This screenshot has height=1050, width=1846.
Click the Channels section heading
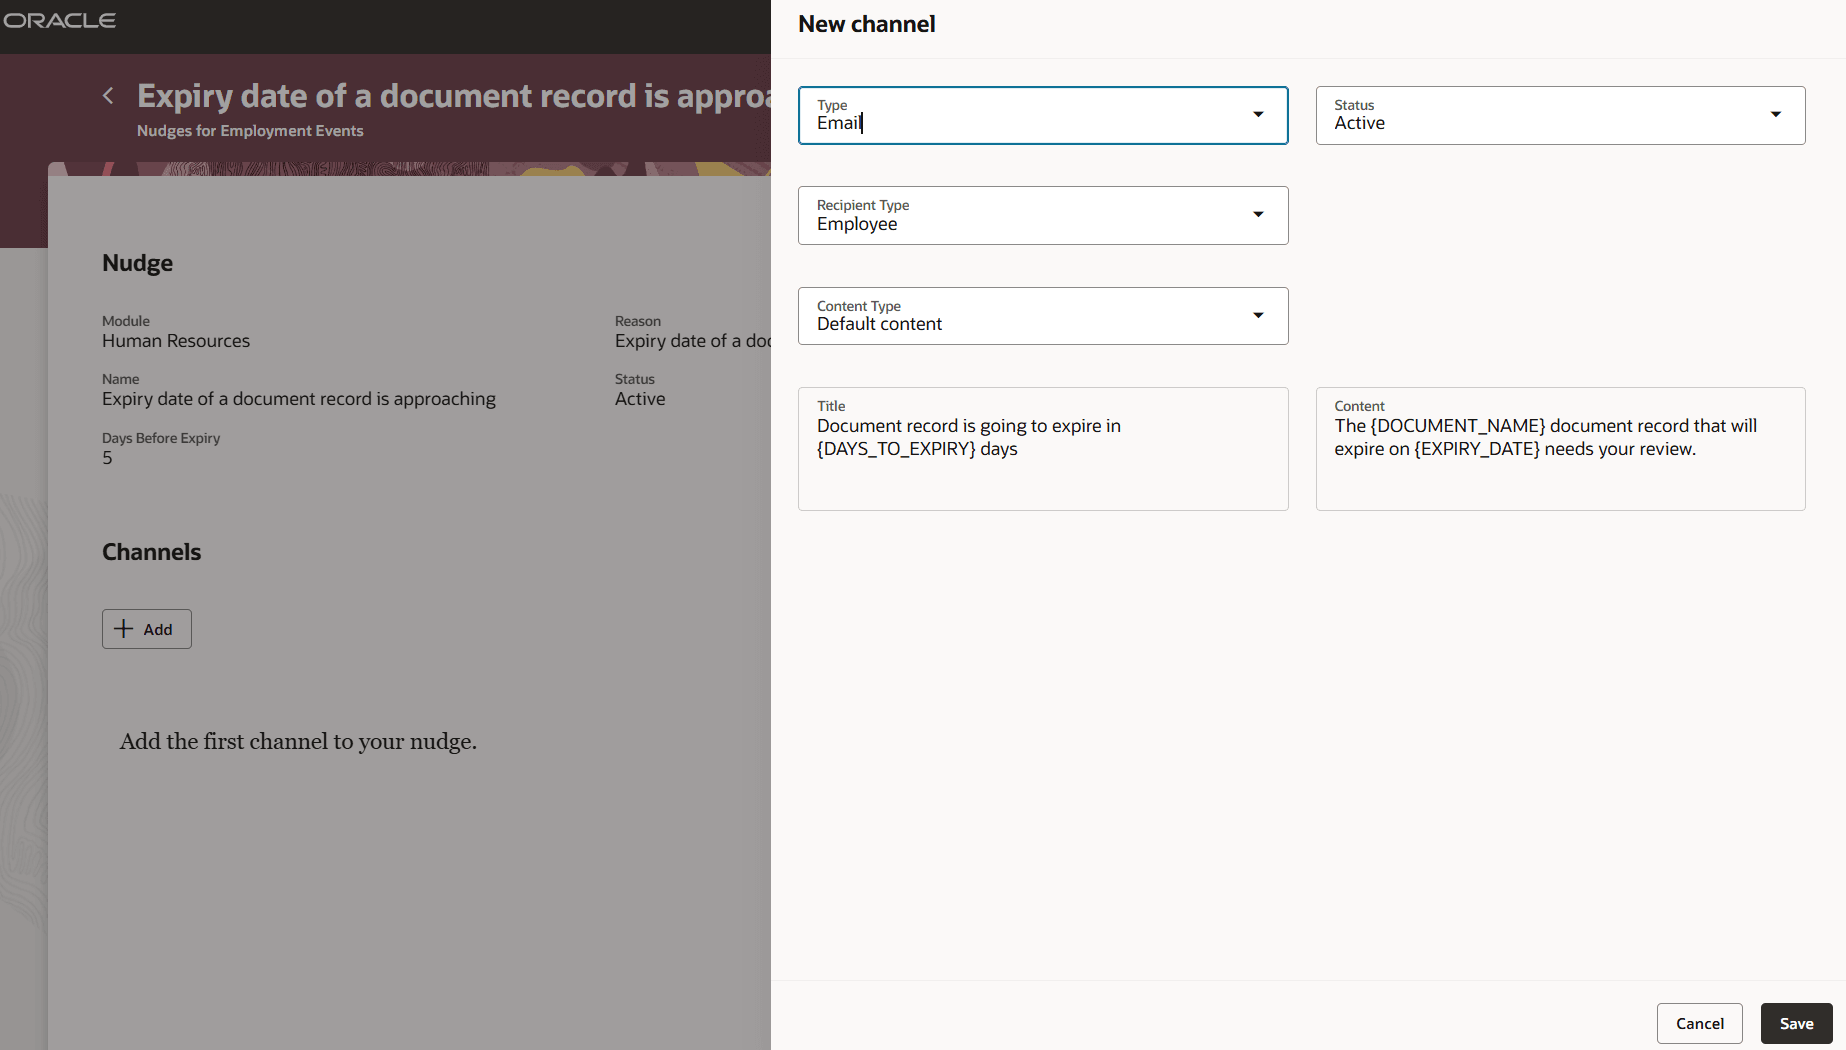pyautogui.click(x=152, y=552)
